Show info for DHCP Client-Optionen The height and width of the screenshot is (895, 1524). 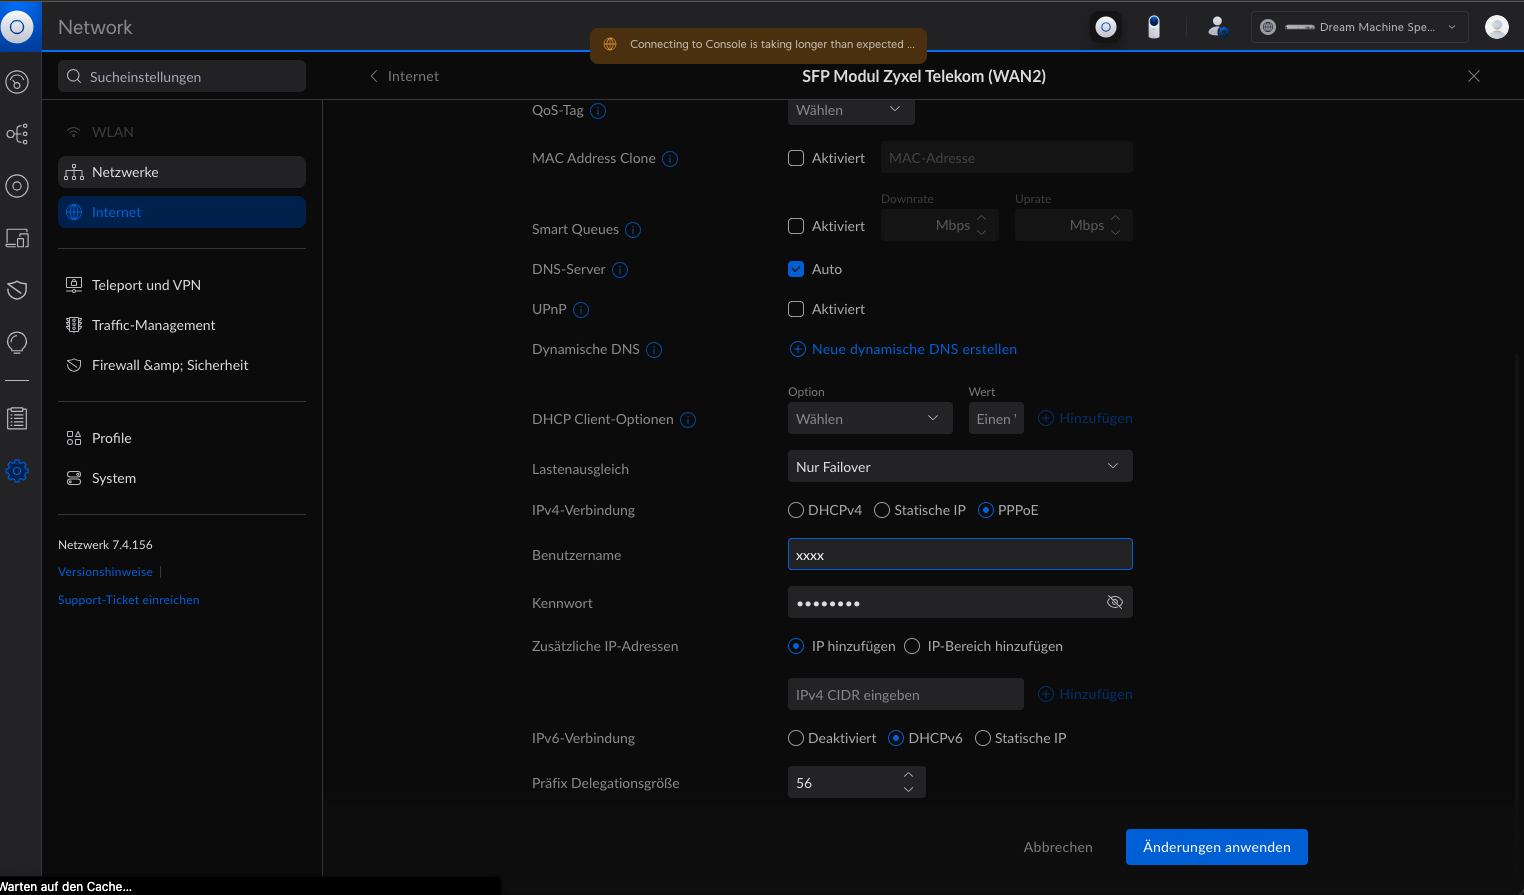688,420
